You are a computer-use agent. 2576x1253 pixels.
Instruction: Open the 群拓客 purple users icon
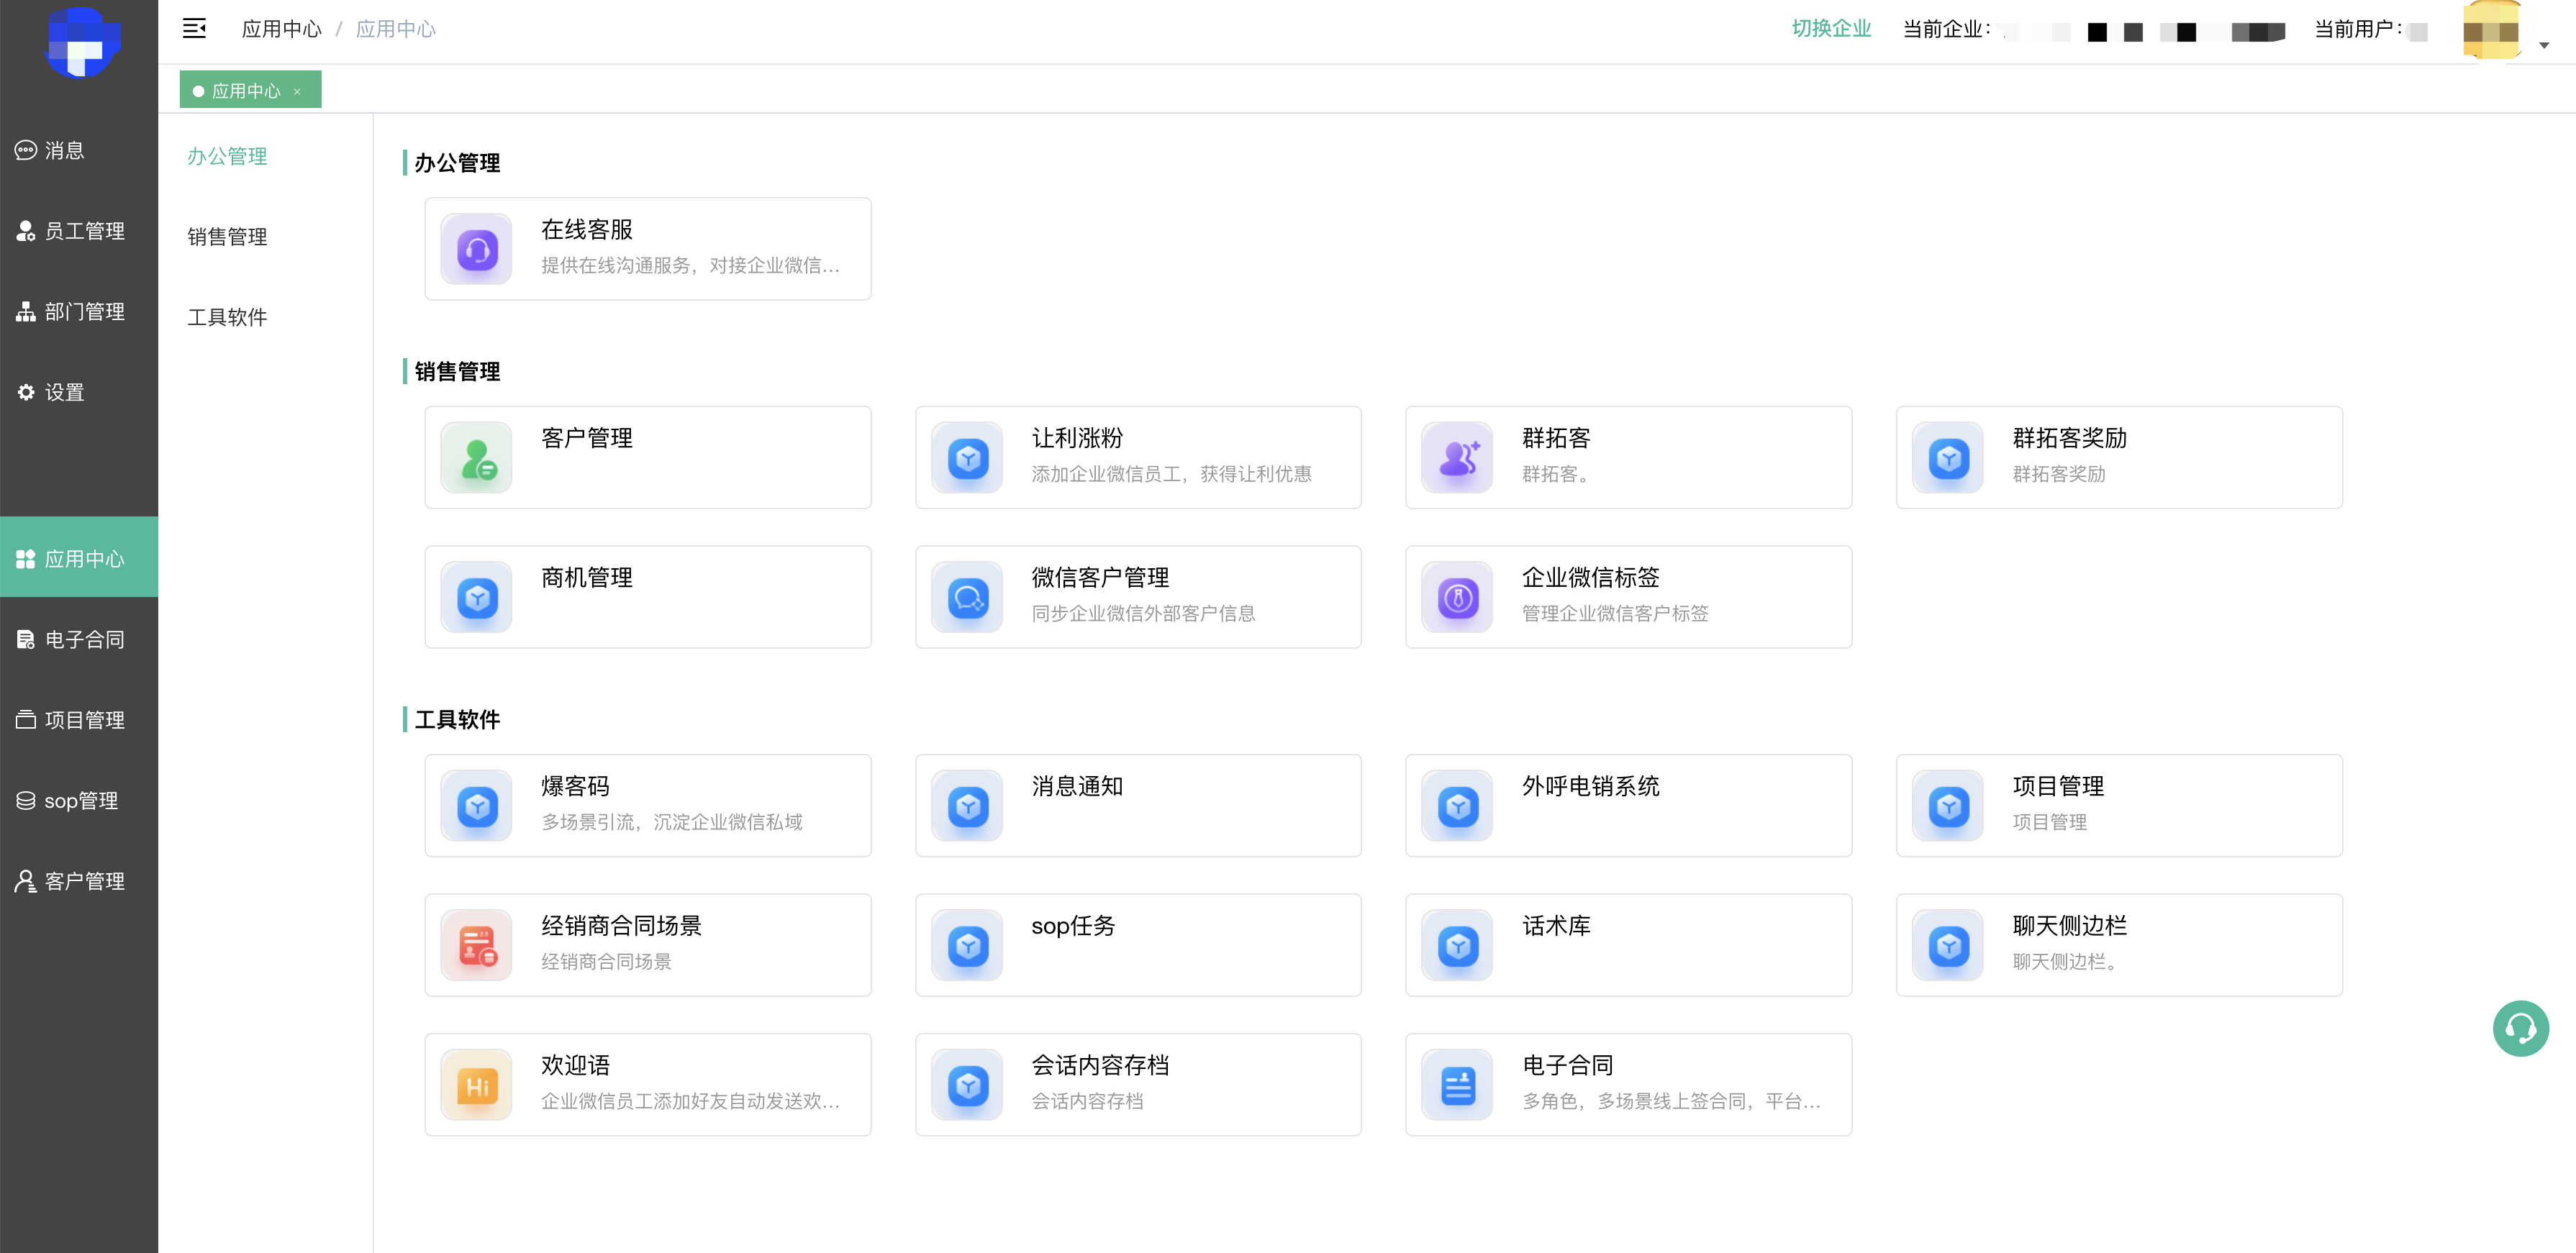[x=1457, y=458]
